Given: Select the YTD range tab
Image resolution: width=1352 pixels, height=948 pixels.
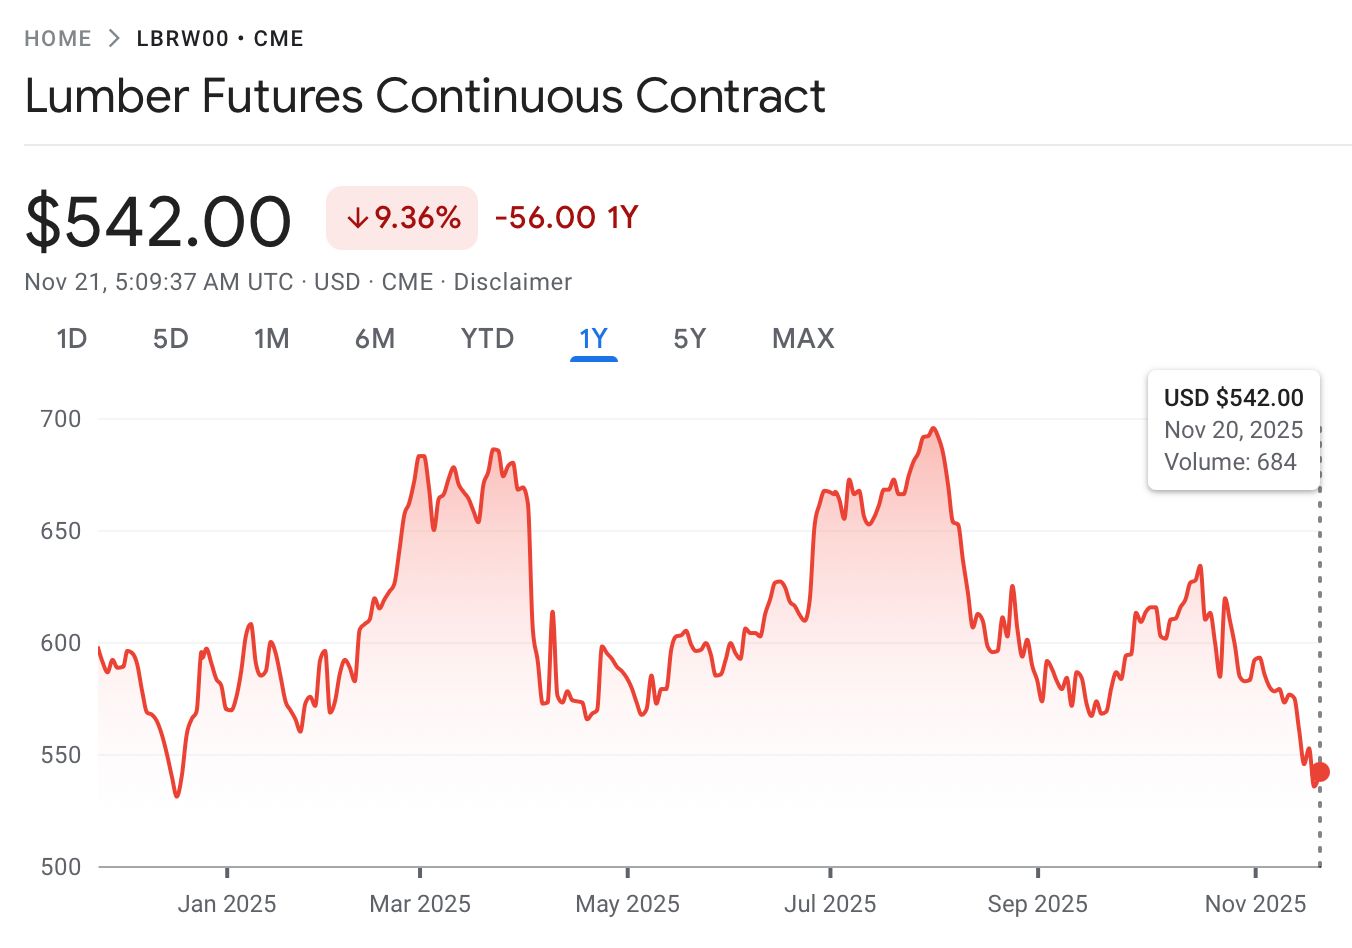Looking at the screenshot, I should click(x=487, y=339).
